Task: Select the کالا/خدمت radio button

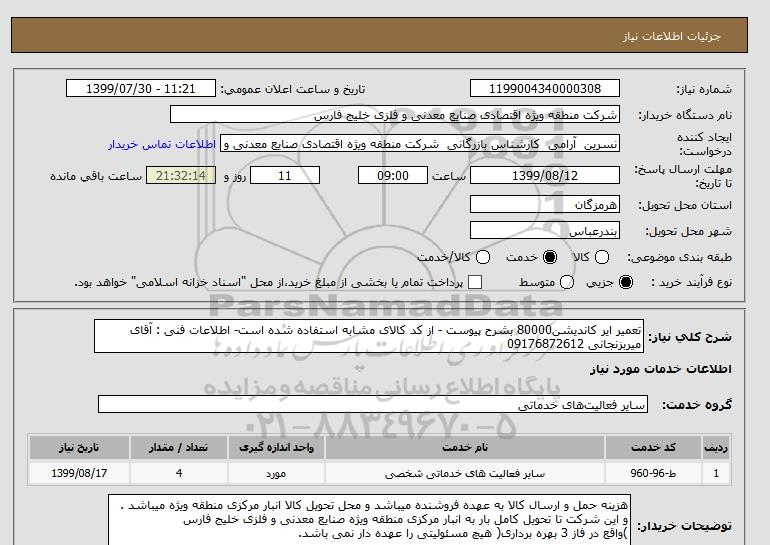Action: pyautogui.click(x=483, y=257)
